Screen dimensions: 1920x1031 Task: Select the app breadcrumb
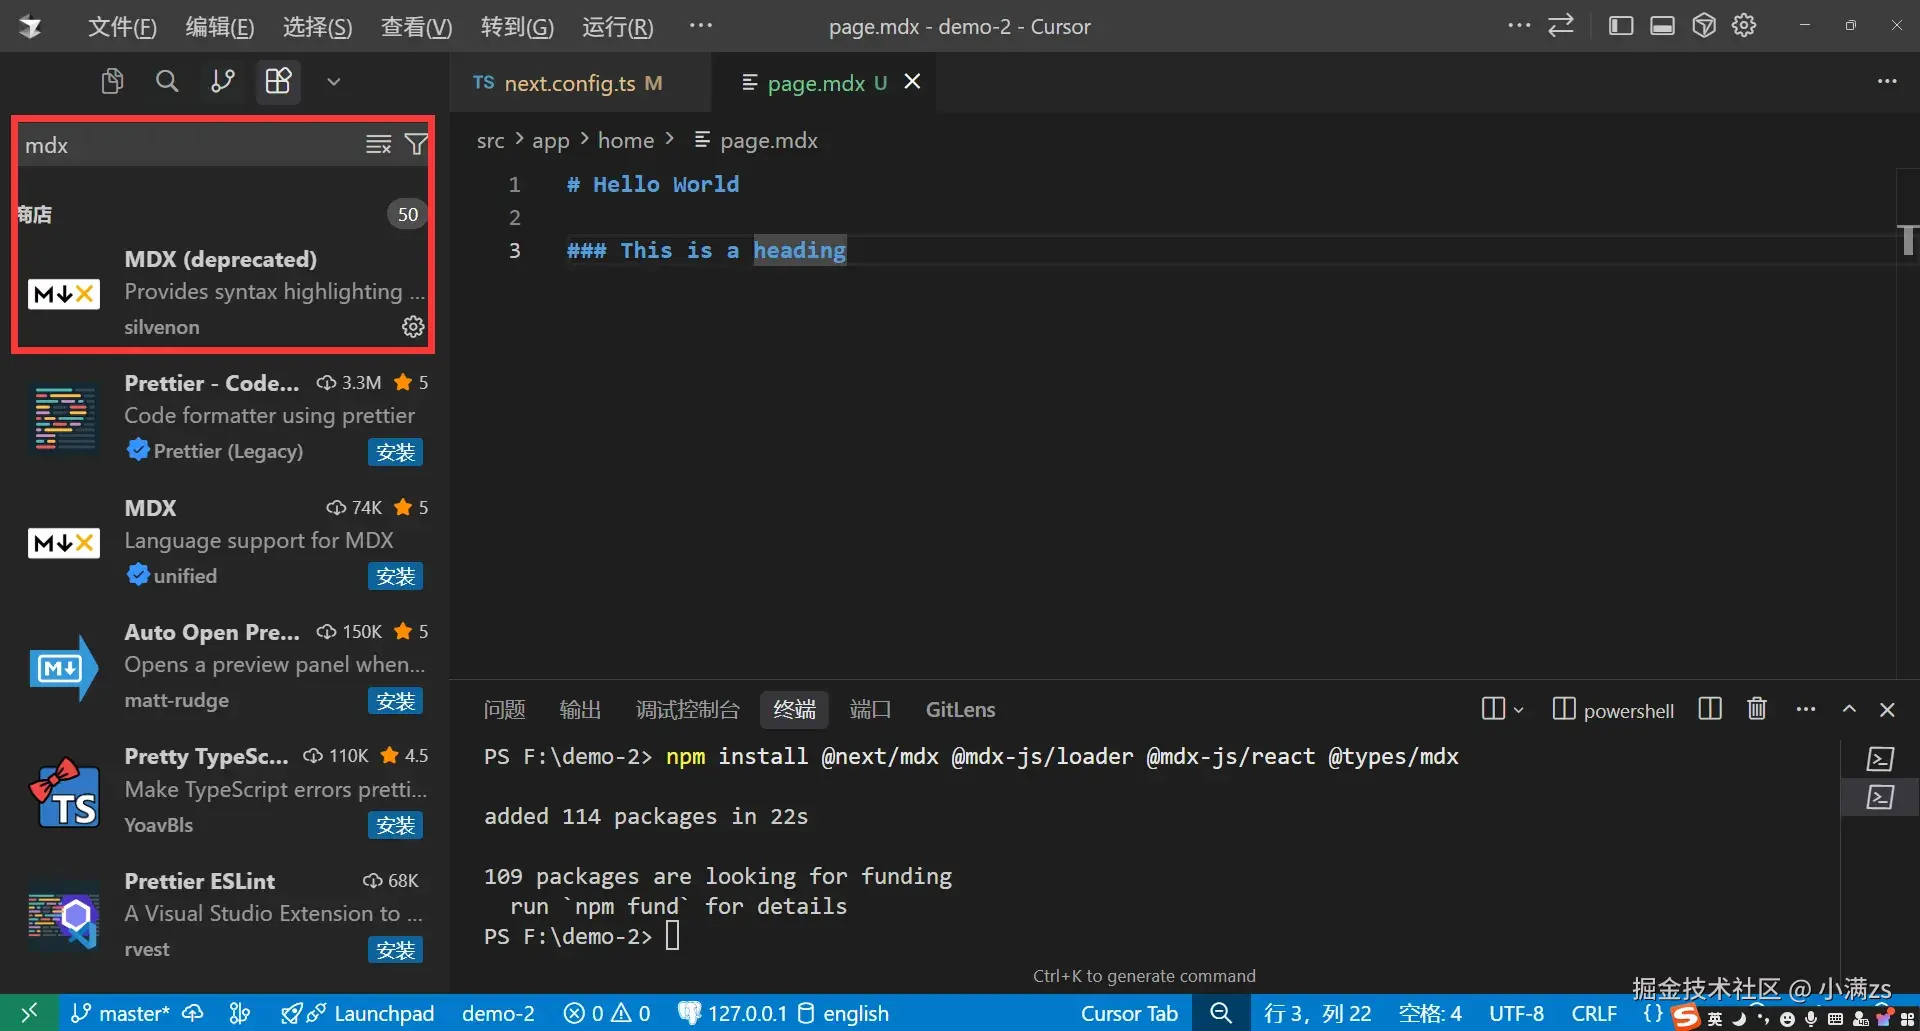tap(551, 141)
